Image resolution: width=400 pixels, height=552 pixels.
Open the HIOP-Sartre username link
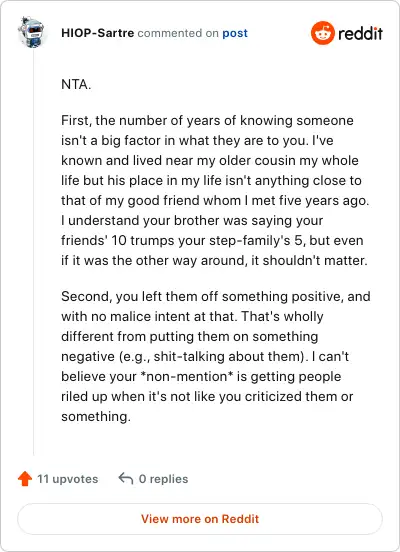tap(98, 33)
